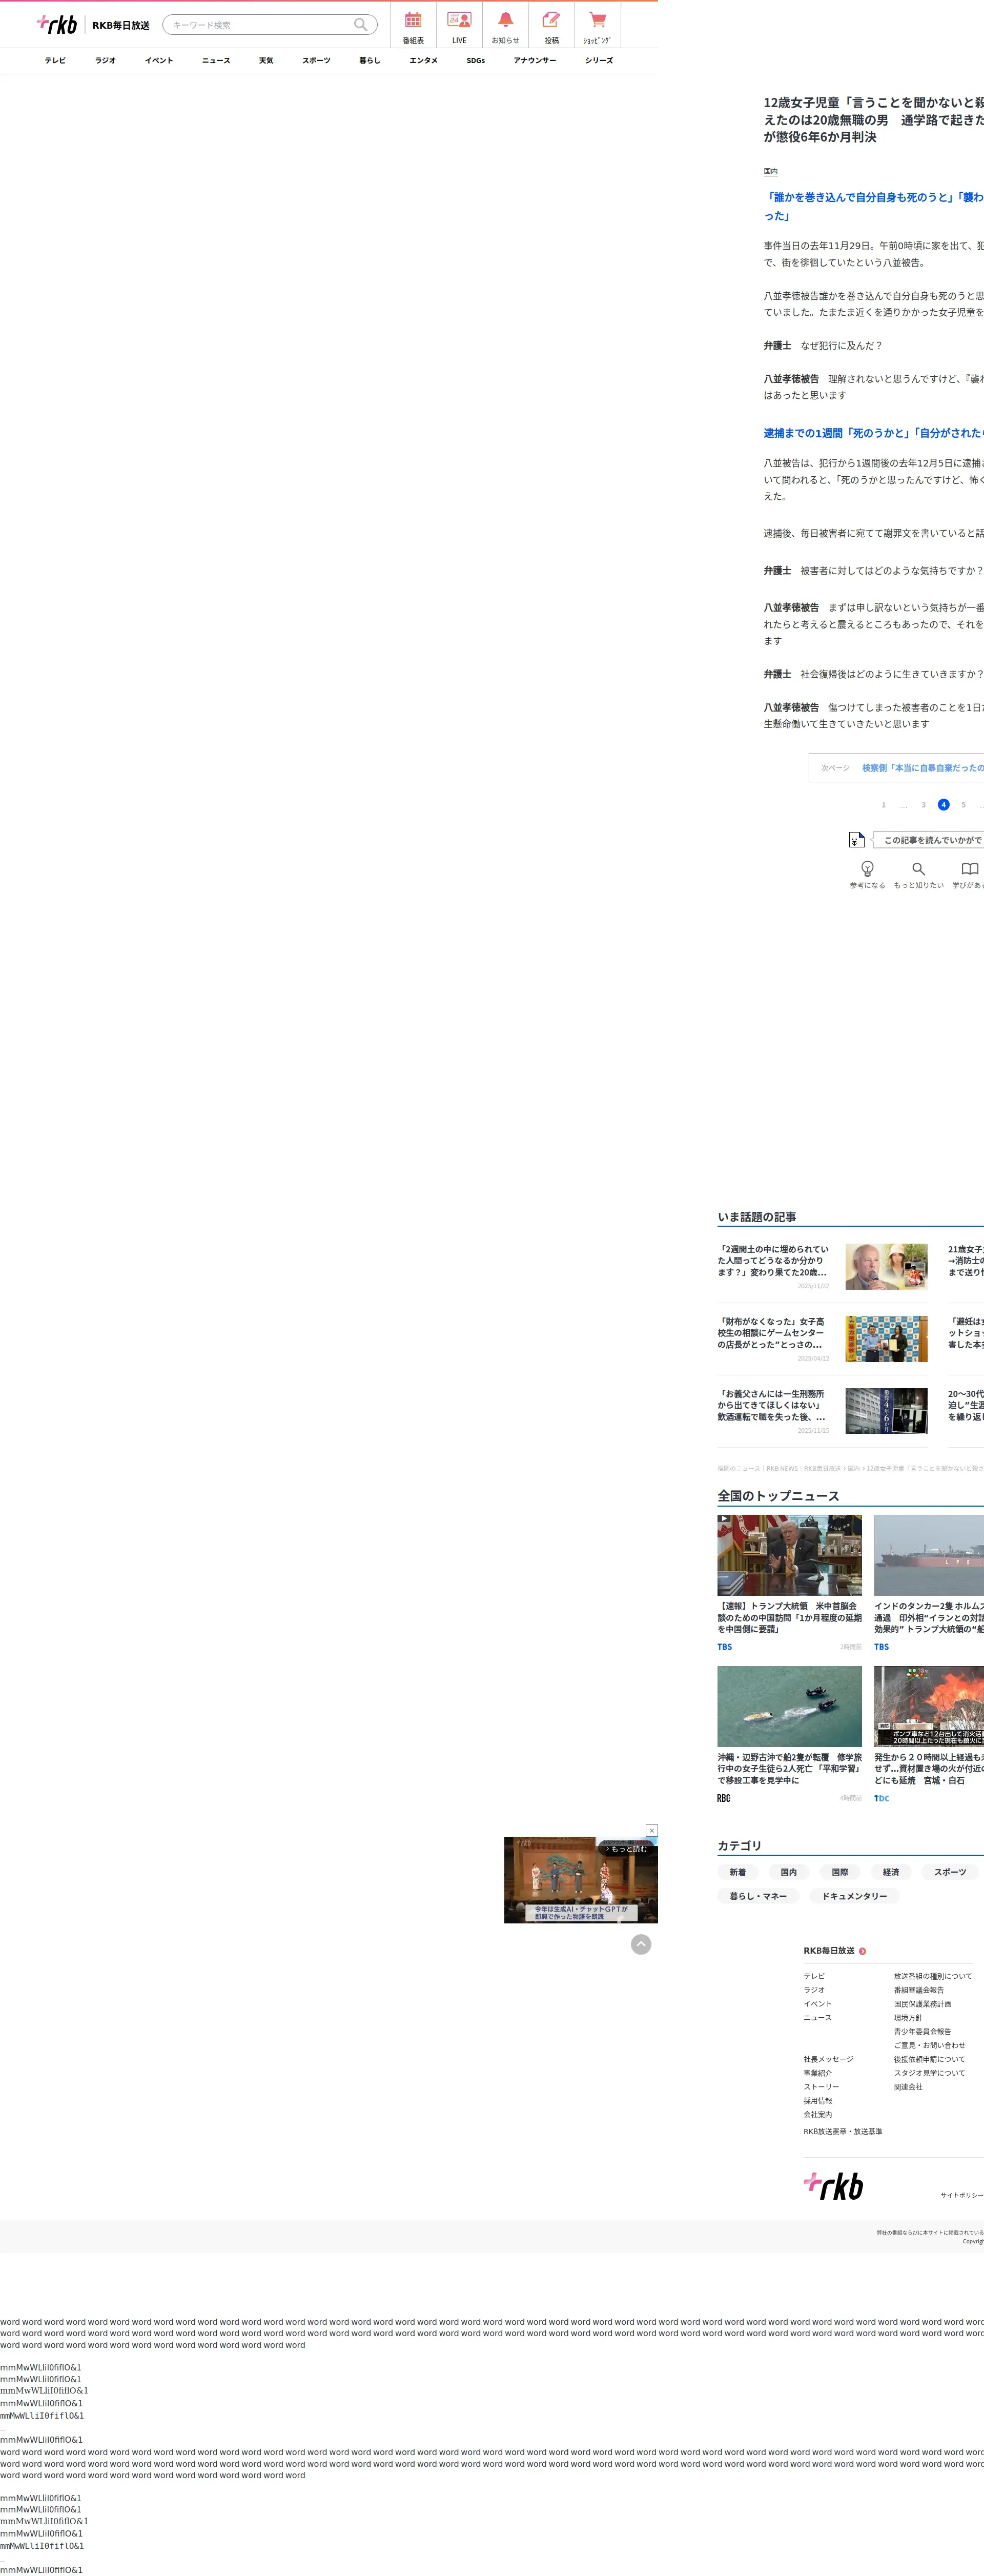The height and width of the screenshot is (2576, 984).
Task: Click the rkb logo in header
Action: (57, 24)
